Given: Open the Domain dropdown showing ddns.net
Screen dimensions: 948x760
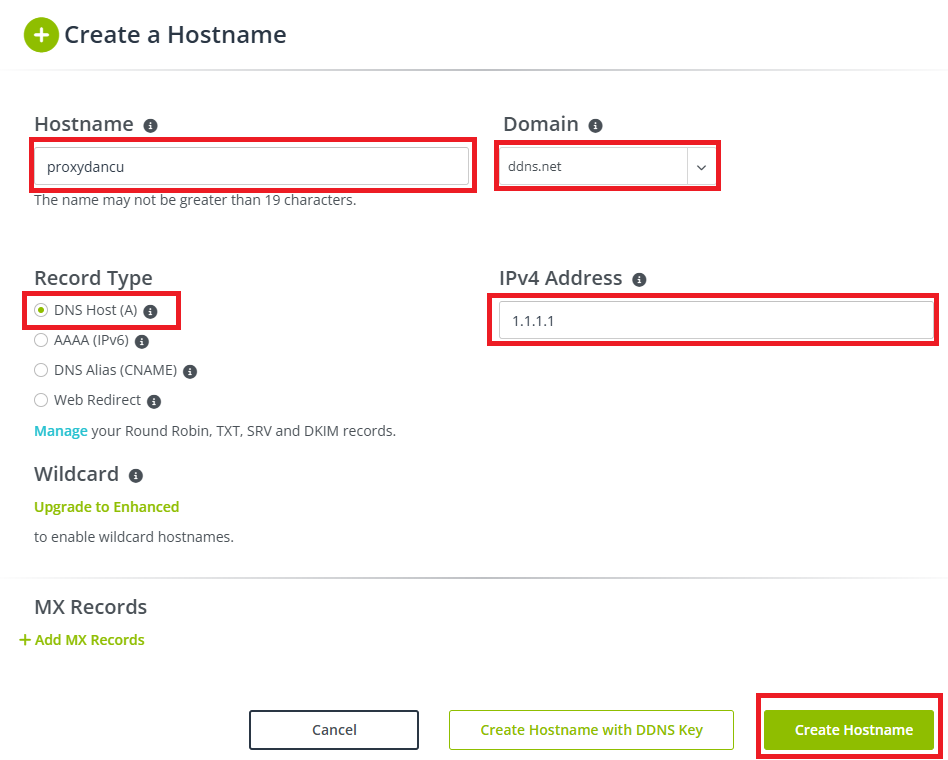Looking at the screenshot, I should pos(608,167).
